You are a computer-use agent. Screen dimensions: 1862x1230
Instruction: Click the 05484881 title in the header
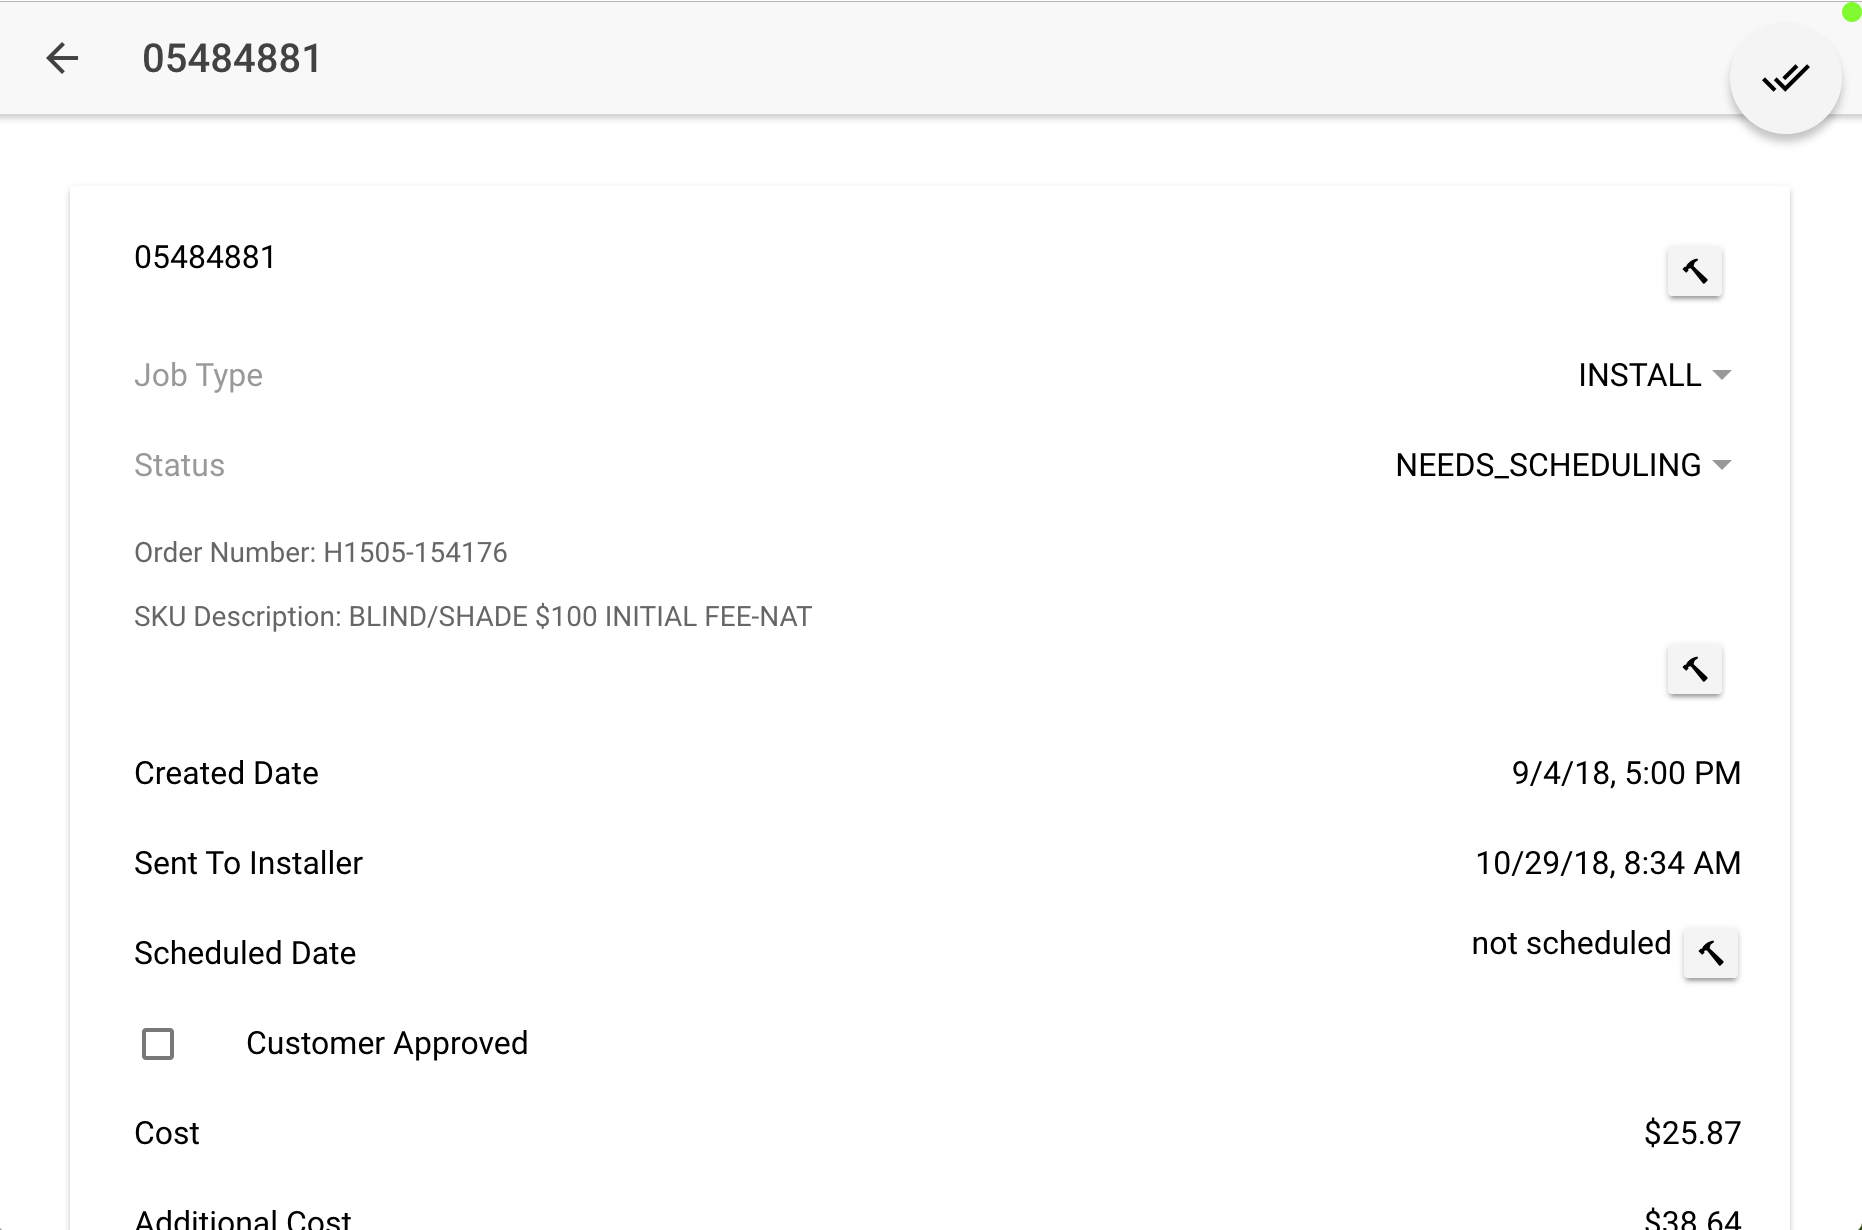point(232,58)
